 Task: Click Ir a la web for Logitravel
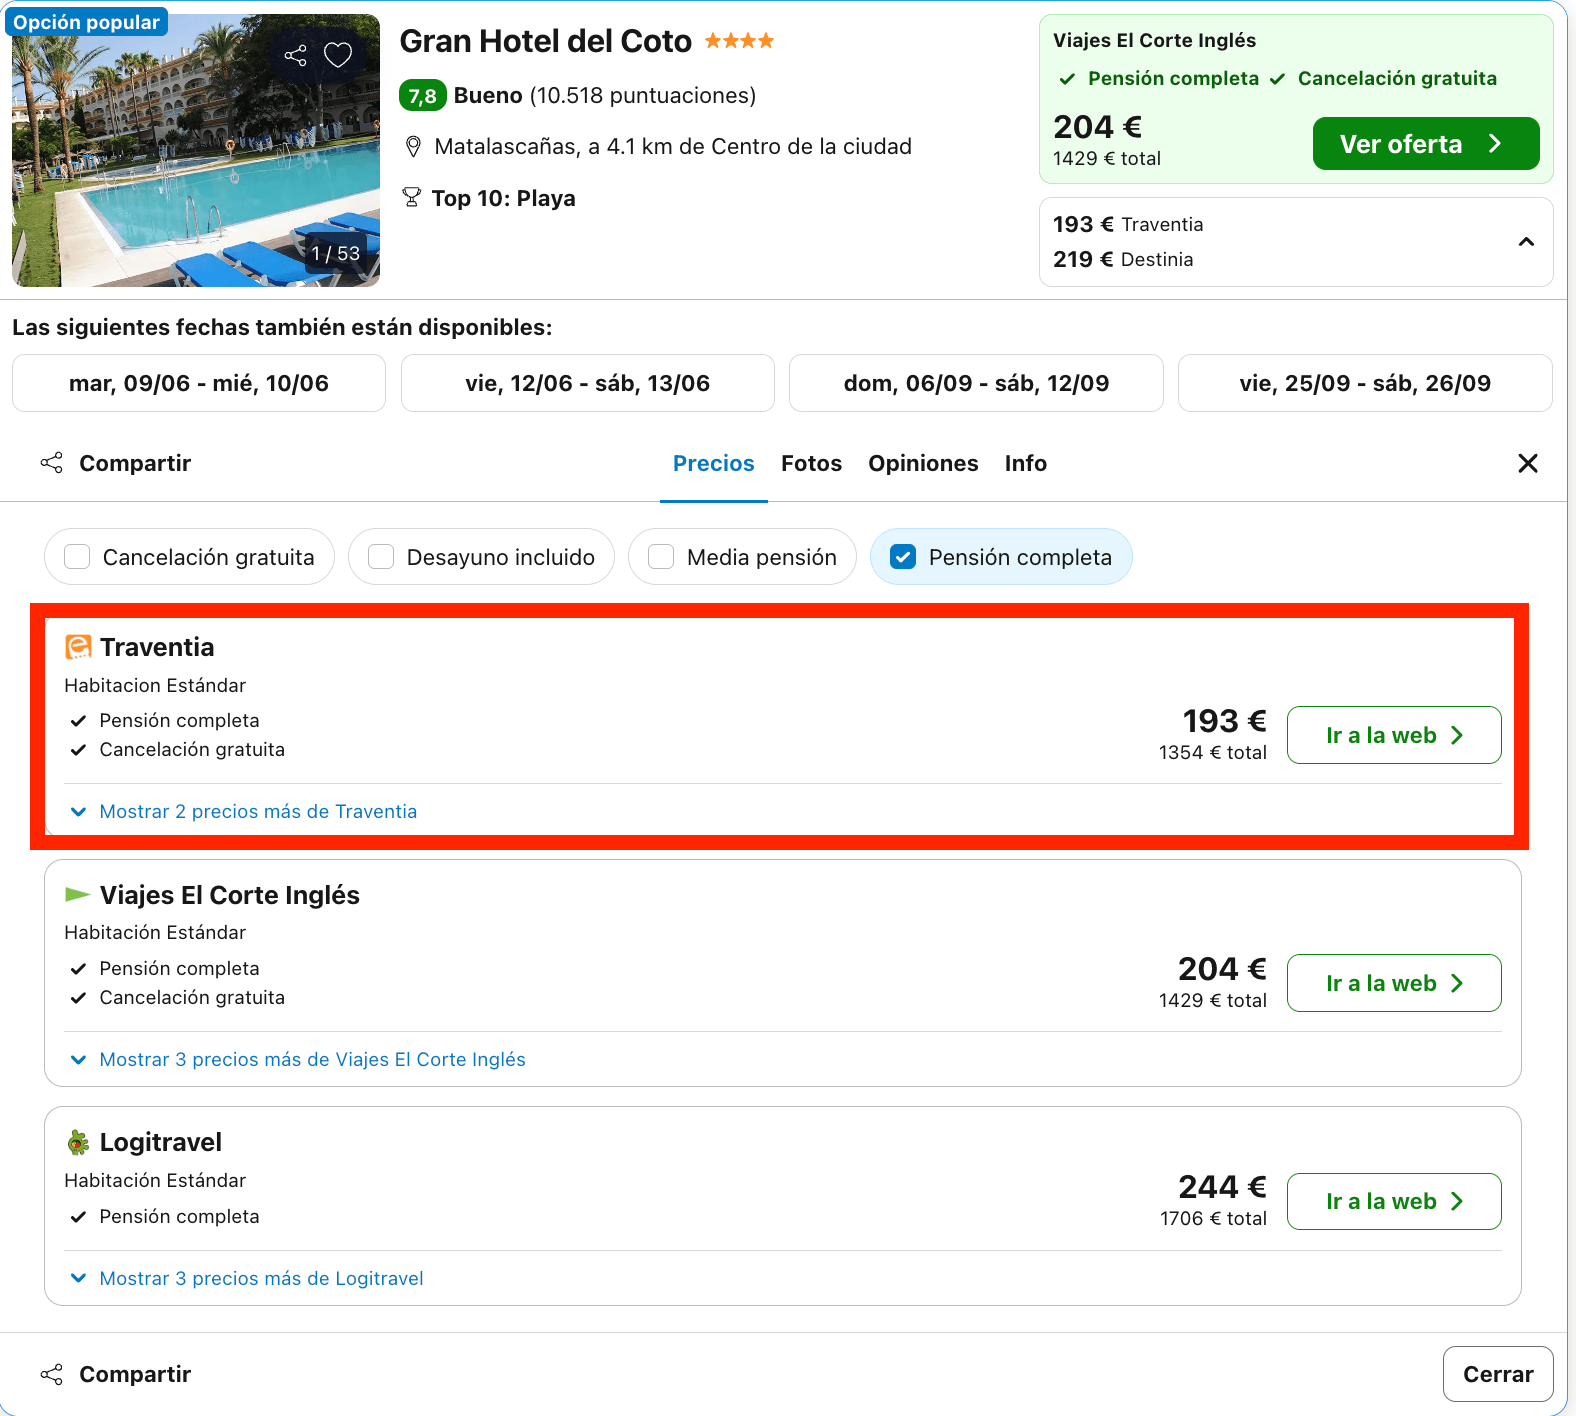1394,1201
